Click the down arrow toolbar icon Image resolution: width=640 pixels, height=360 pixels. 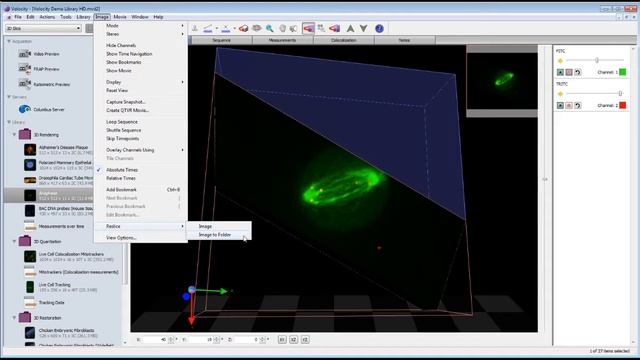point(363,29)
